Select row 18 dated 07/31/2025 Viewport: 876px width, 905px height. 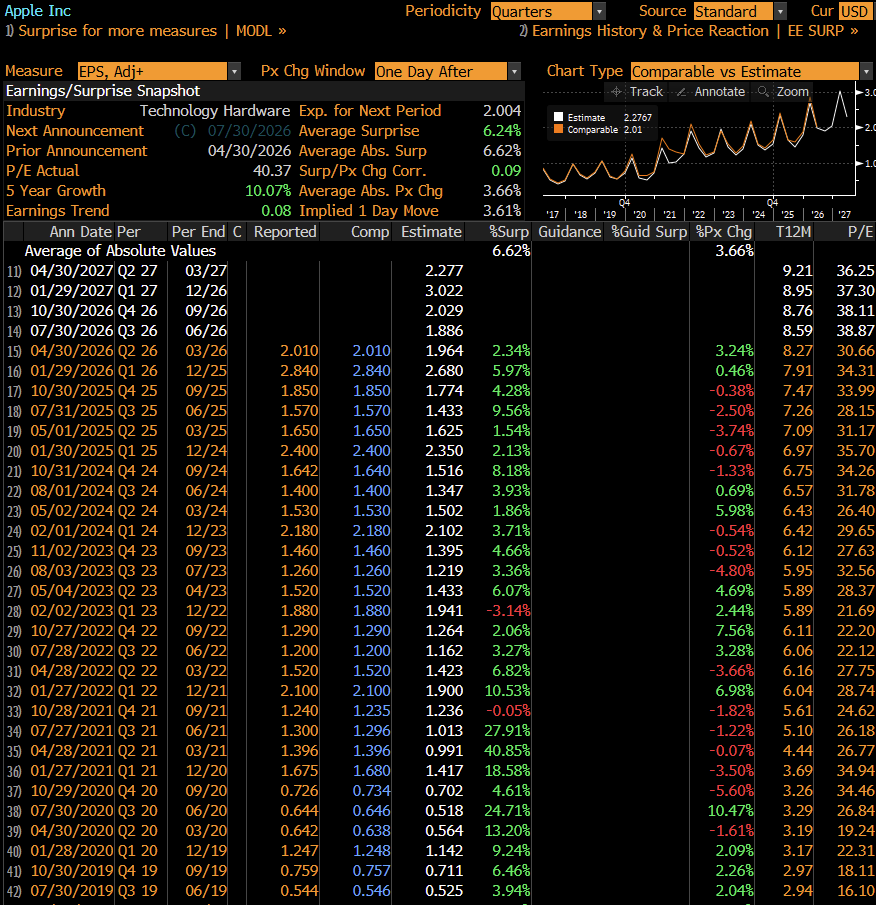[x=439, y=411]
